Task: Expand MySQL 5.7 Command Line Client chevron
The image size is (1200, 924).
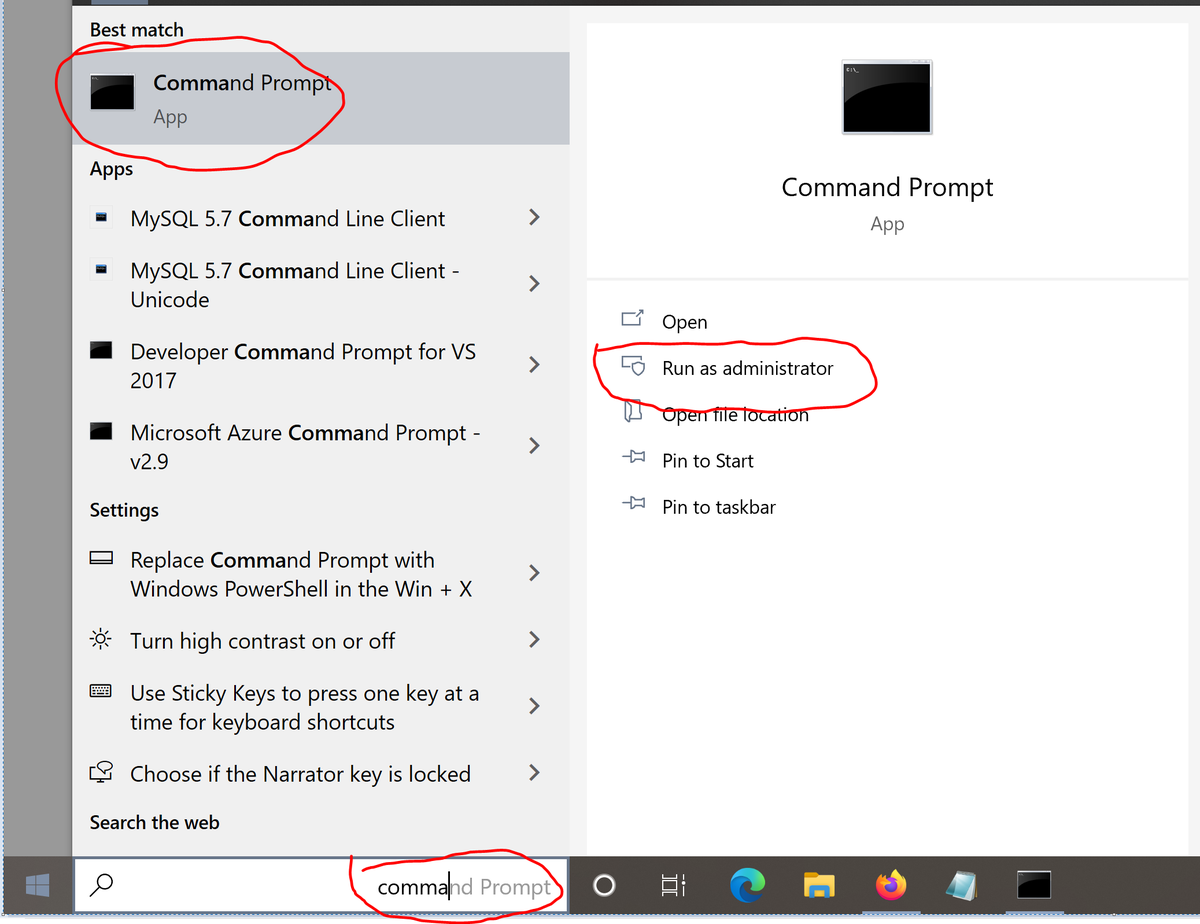Action: point(534,217)
